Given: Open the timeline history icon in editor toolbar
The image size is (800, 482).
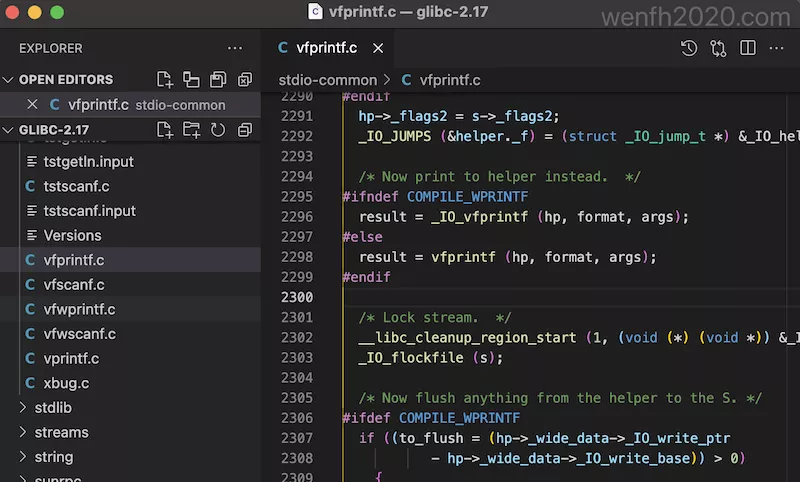Looking at the screenshot, I should tap(689, 48).
